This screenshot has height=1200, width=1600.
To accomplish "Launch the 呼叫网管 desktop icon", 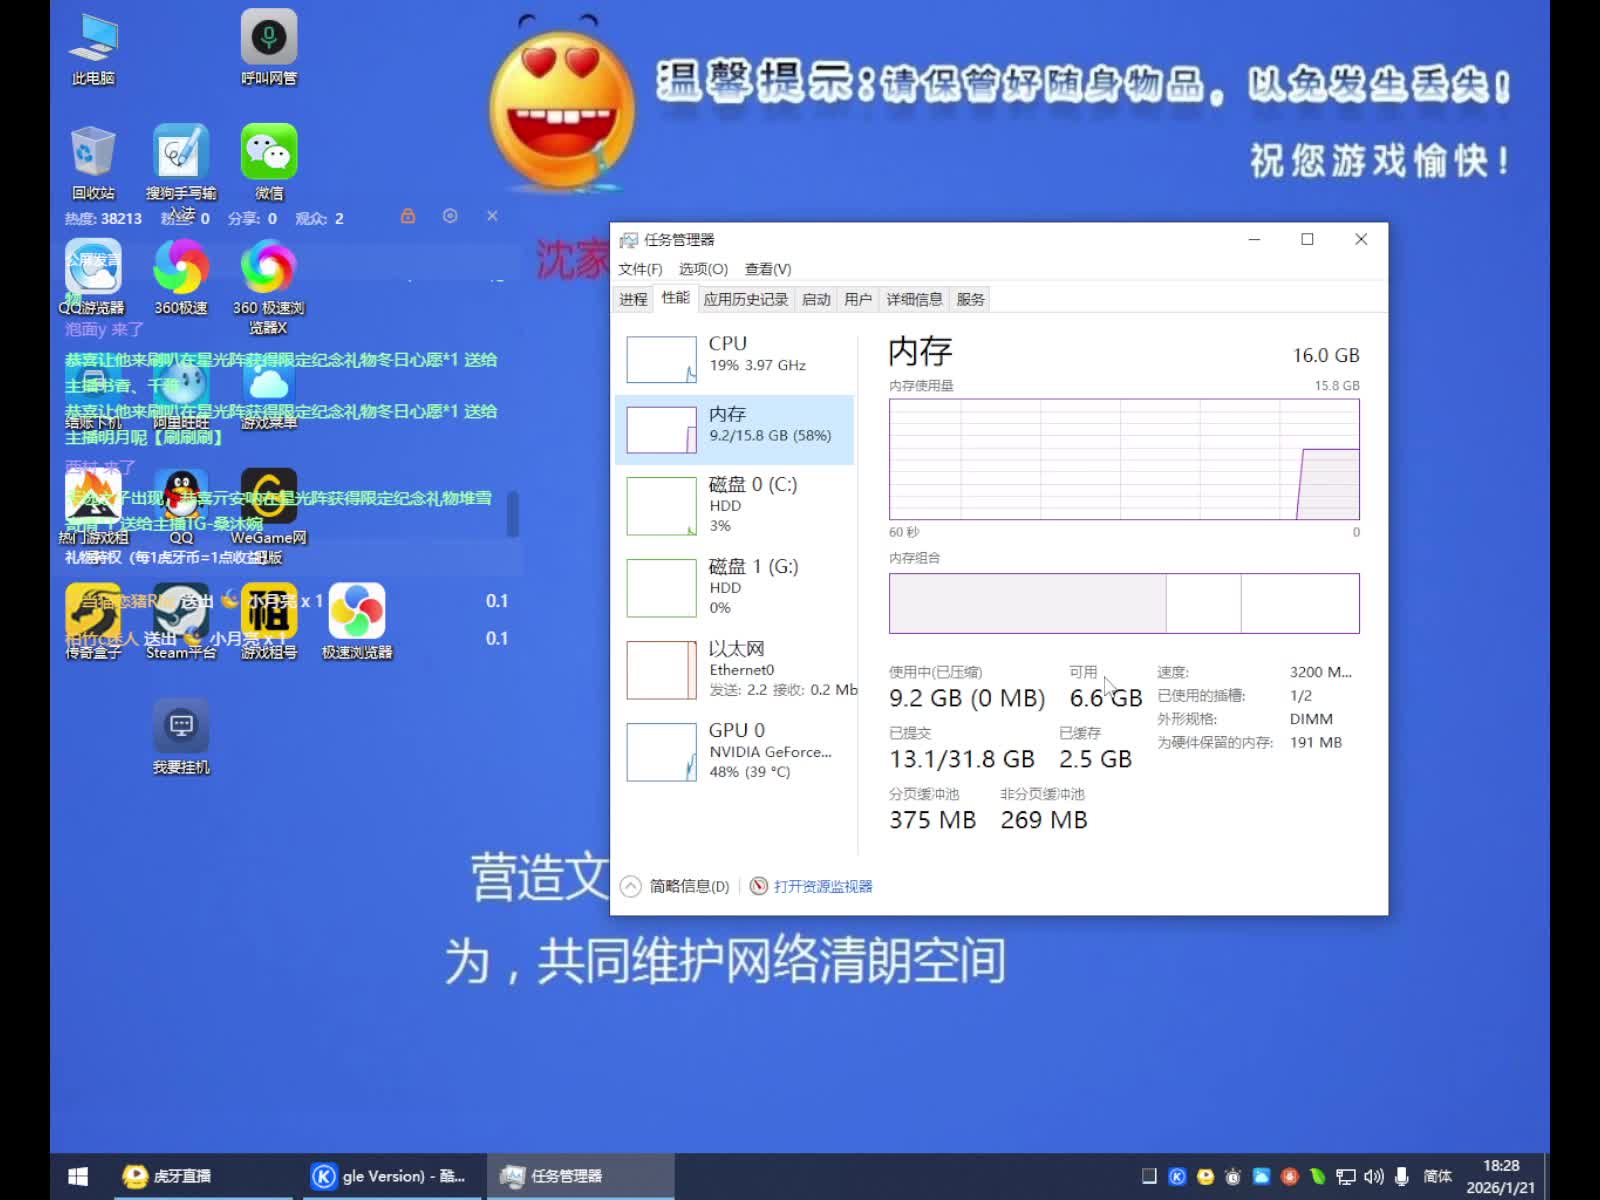I will coord(268,40).
